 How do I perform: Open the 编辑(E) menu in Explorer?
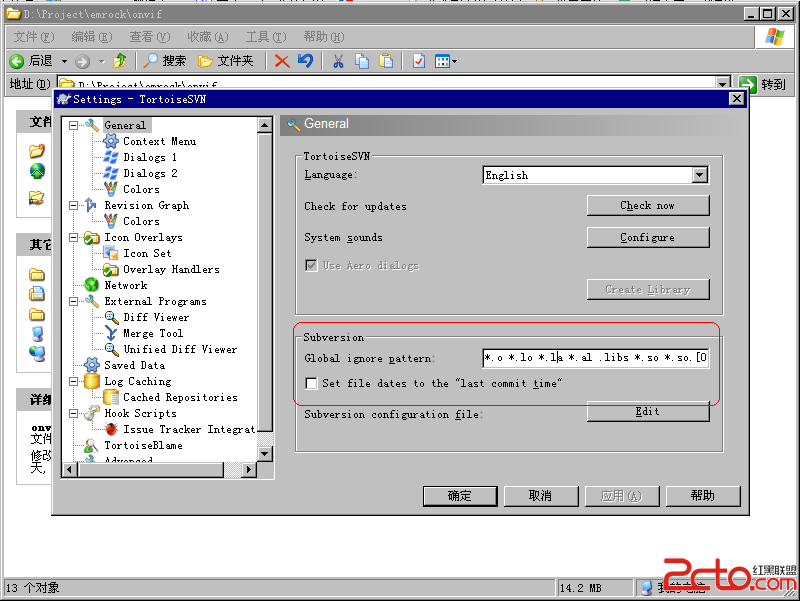point(92,37)
